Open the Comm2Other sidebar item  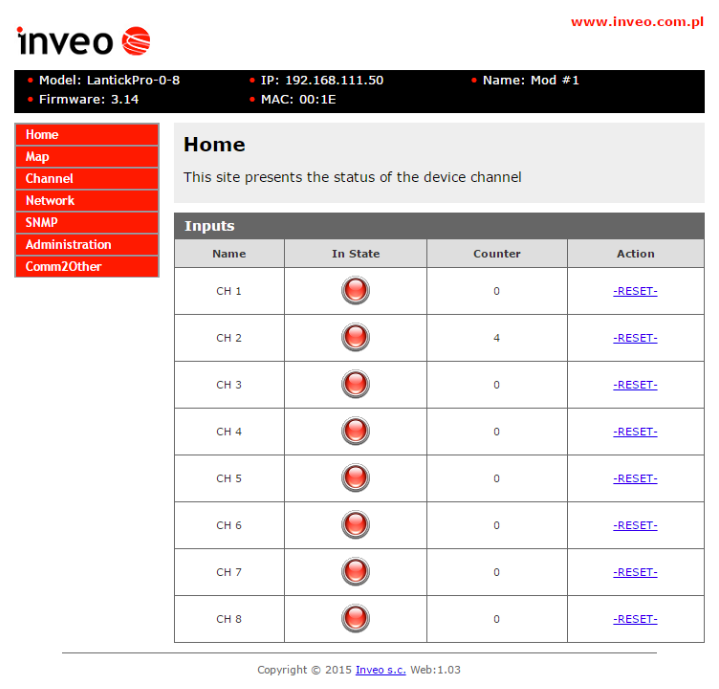87,267
